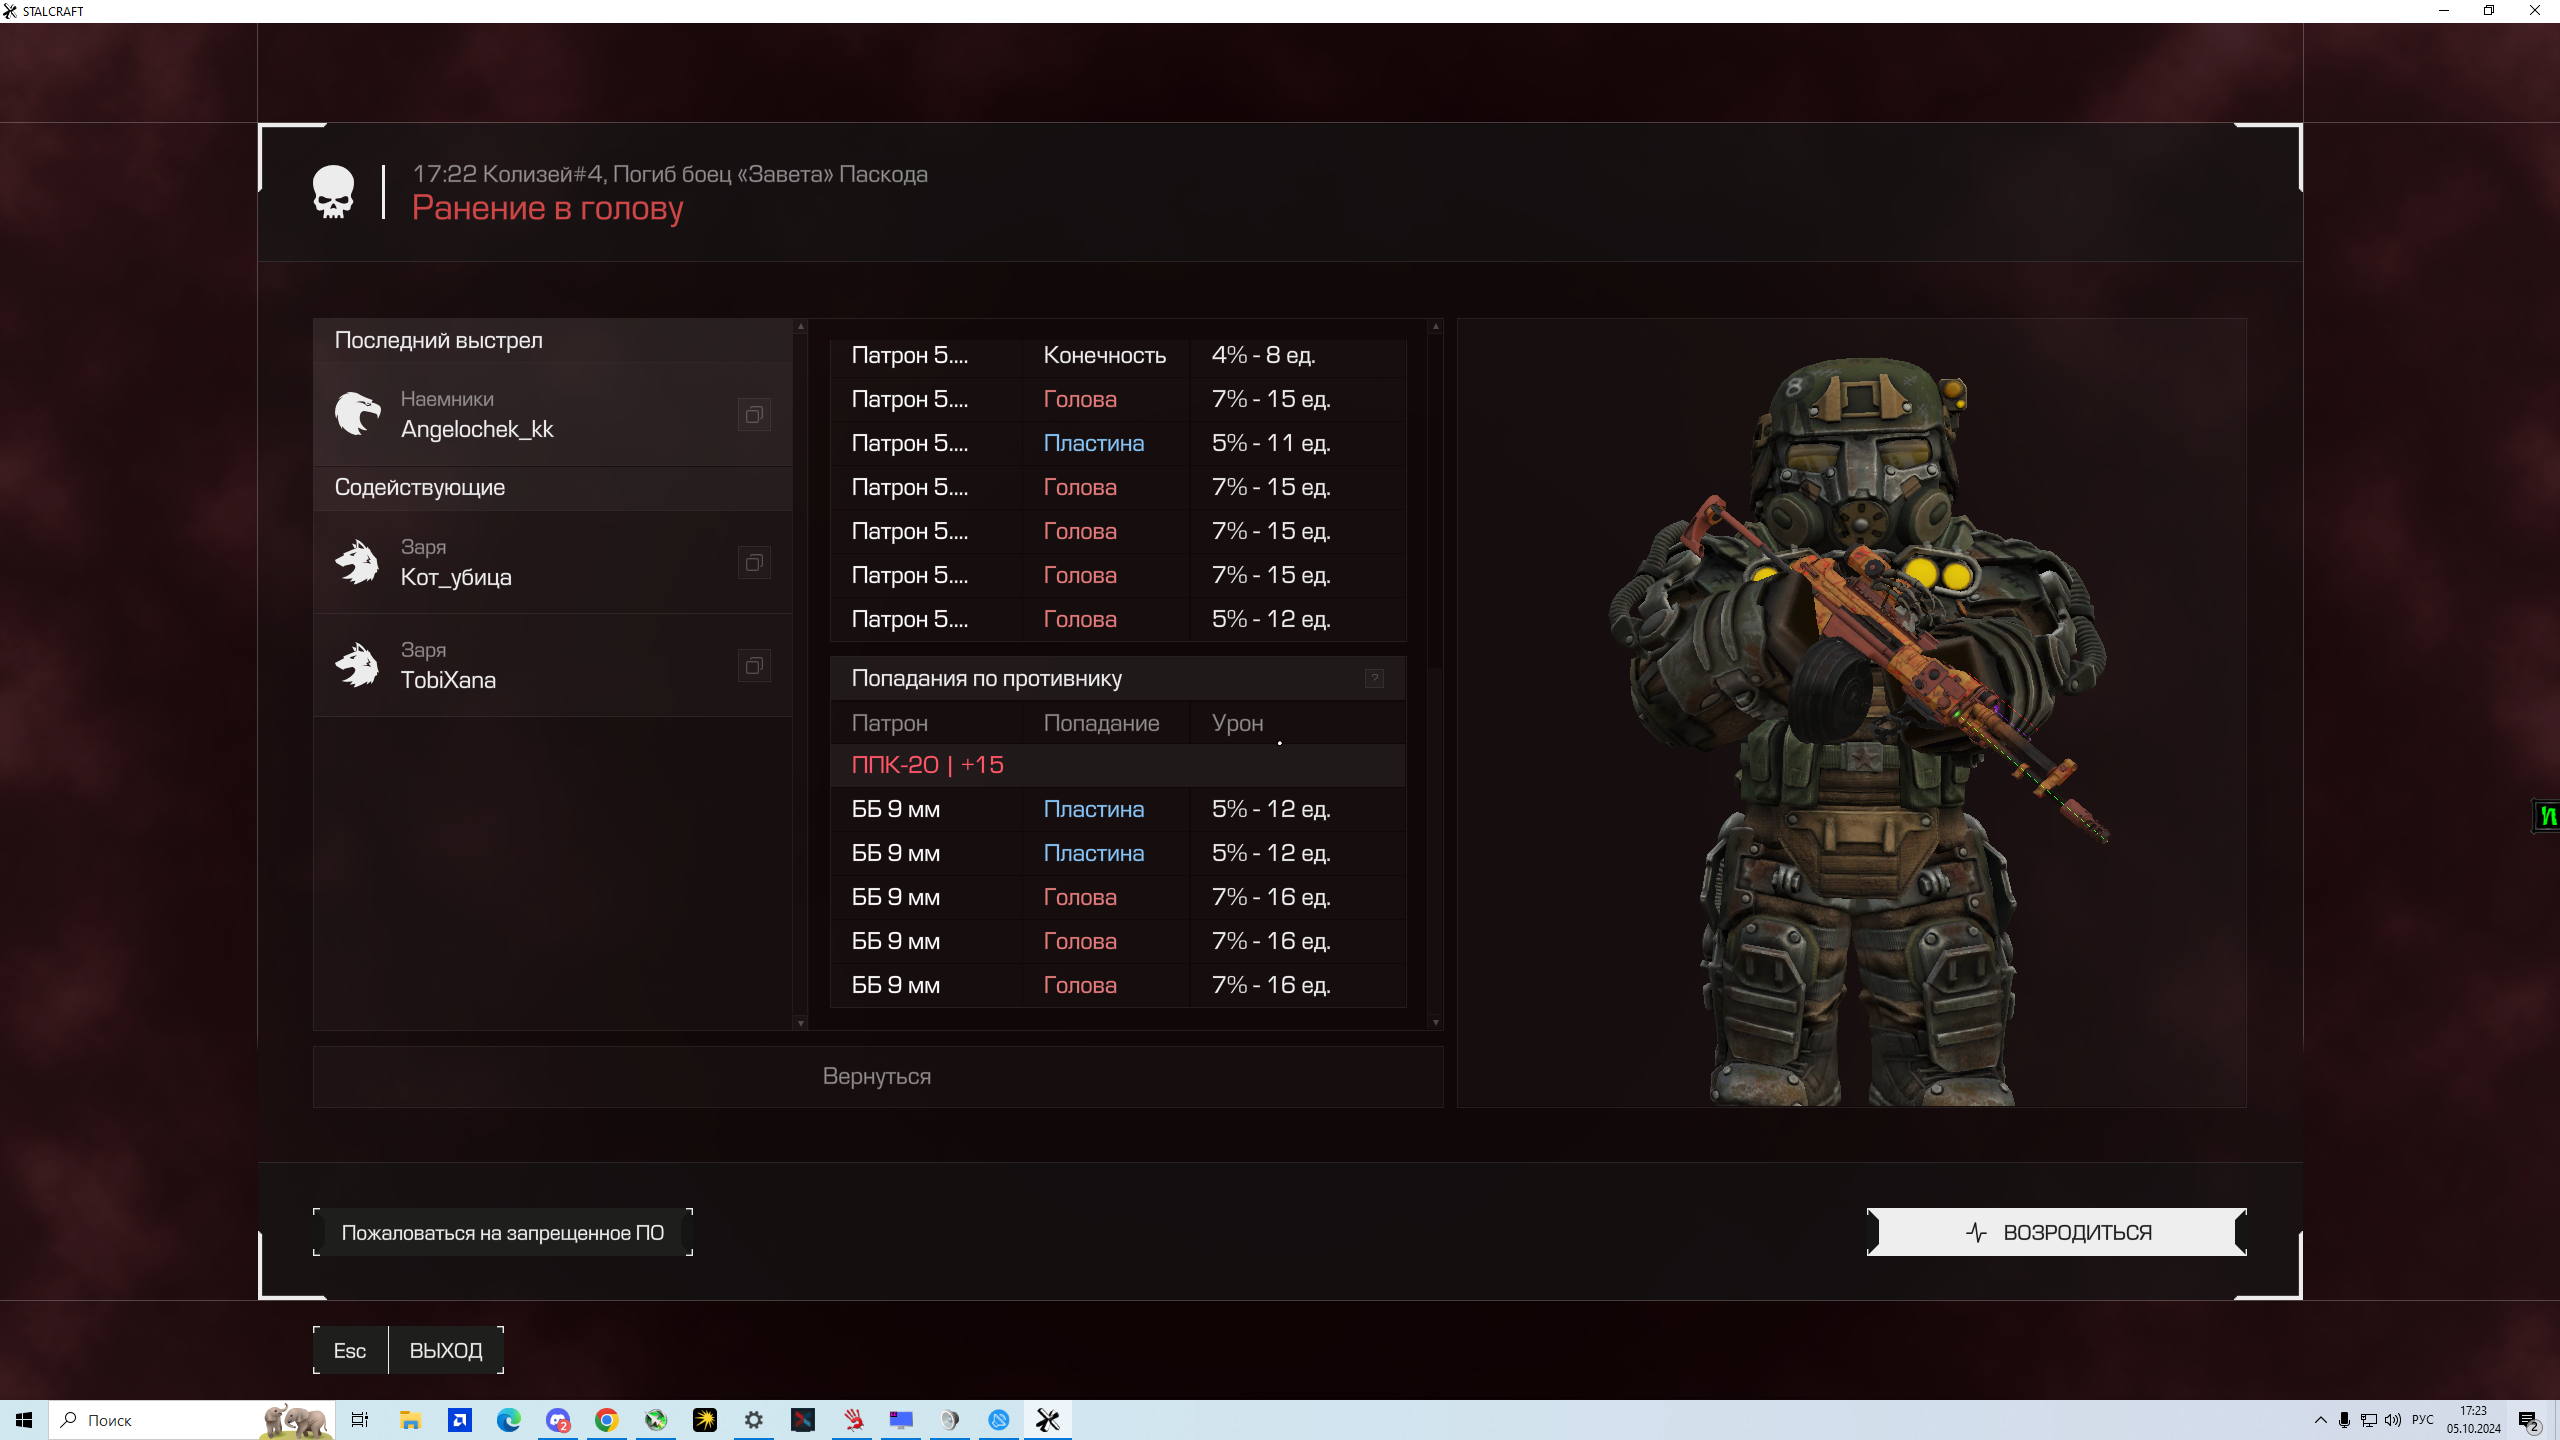Click the Урон column header

click(1237, 723)
